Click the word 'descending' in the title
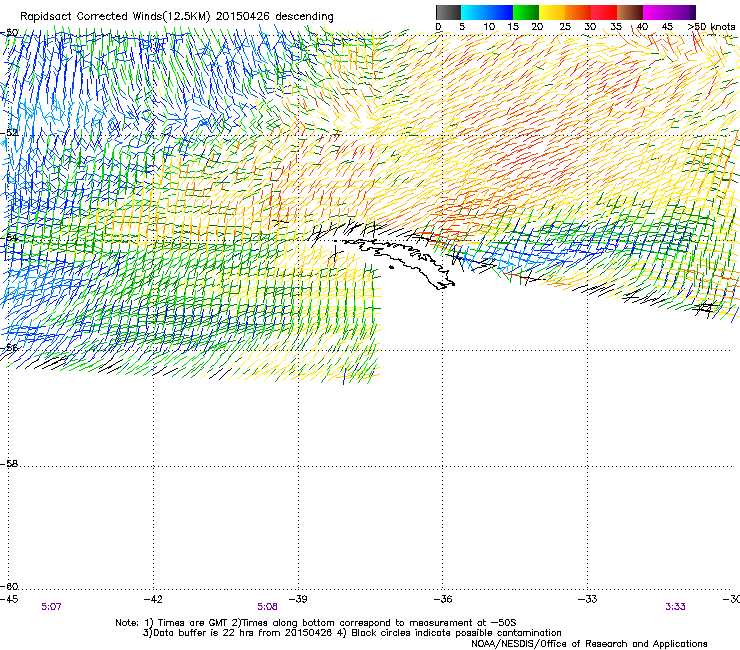Image resolution: width=740 pixels, height=650 pixels. coord(304,17)
